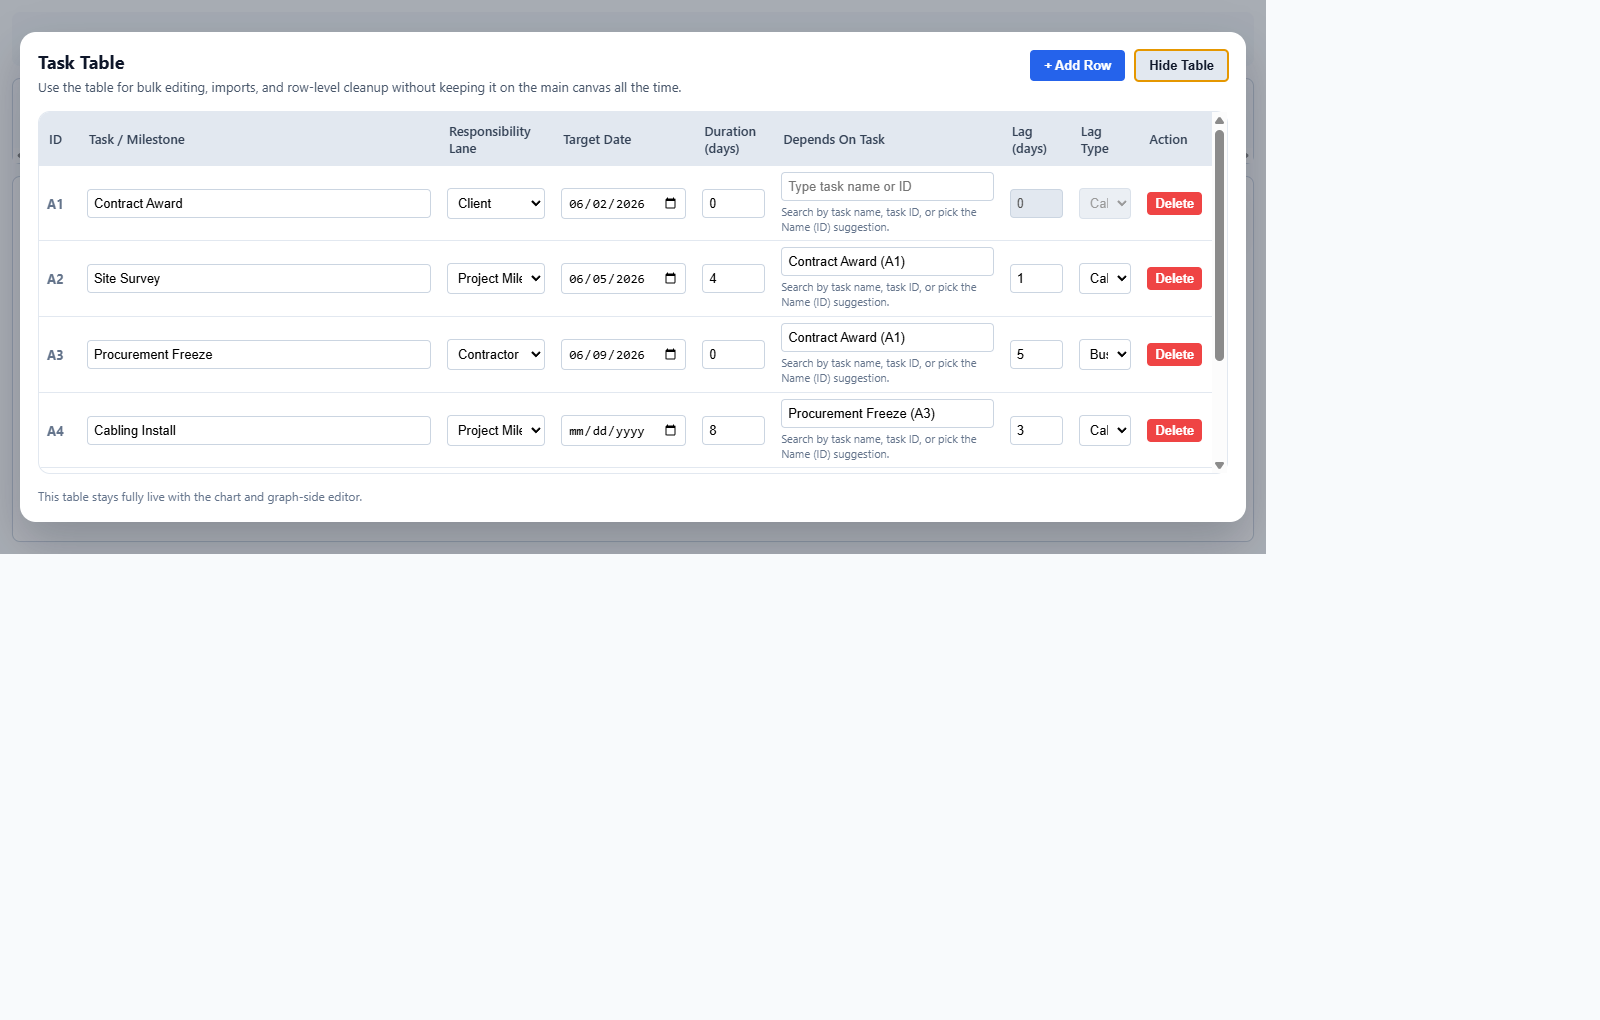Click the A4 row ID
Viewport: 1600px width, 1020px height.
pyautogui.click(x=55, y=431)
